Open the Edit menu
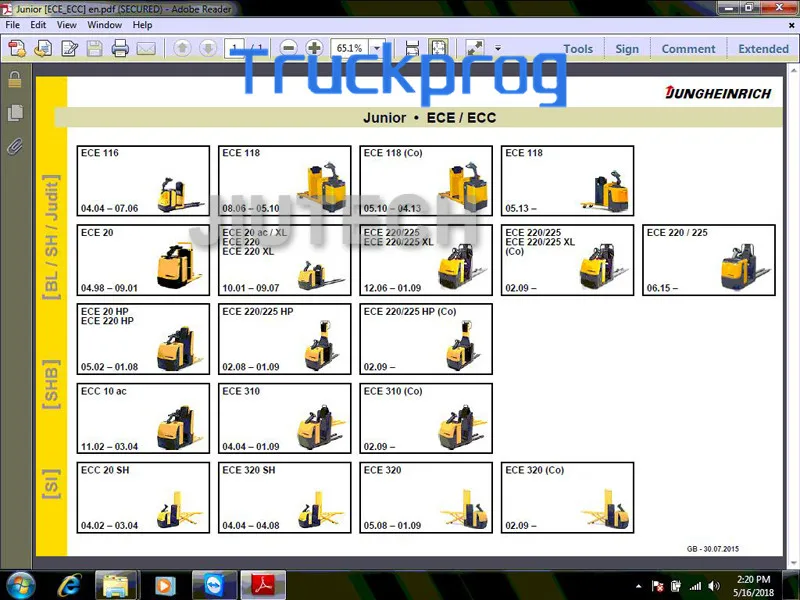 [x=38, y=25]
